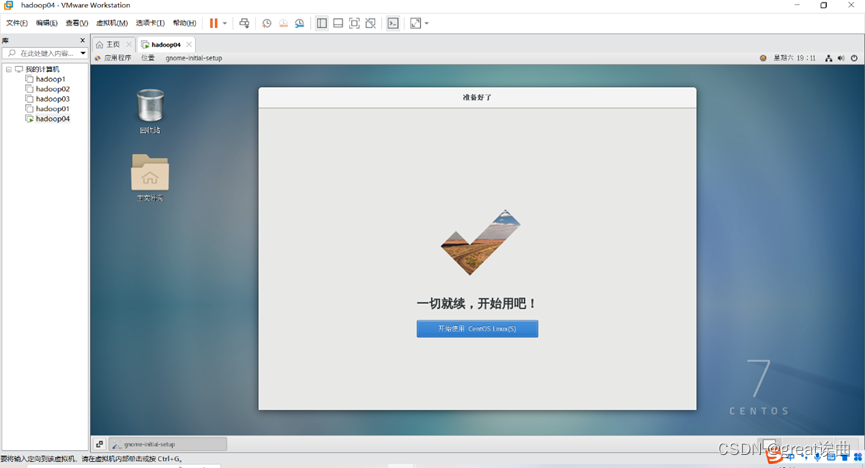
Task: Click gnome-initial-setup in the guest top bar
Action: pyautogui.click(x=194, y=58)
